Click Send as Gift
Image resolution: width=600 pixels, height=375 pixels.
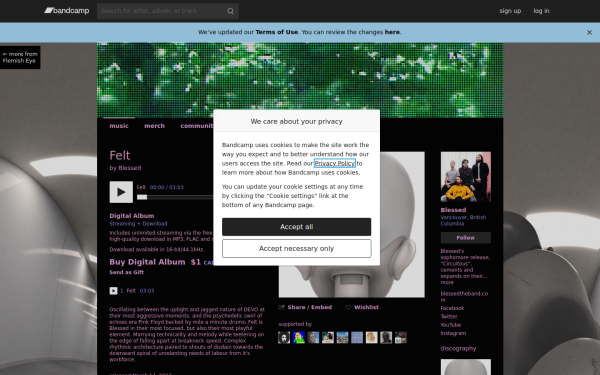point(127,272)
